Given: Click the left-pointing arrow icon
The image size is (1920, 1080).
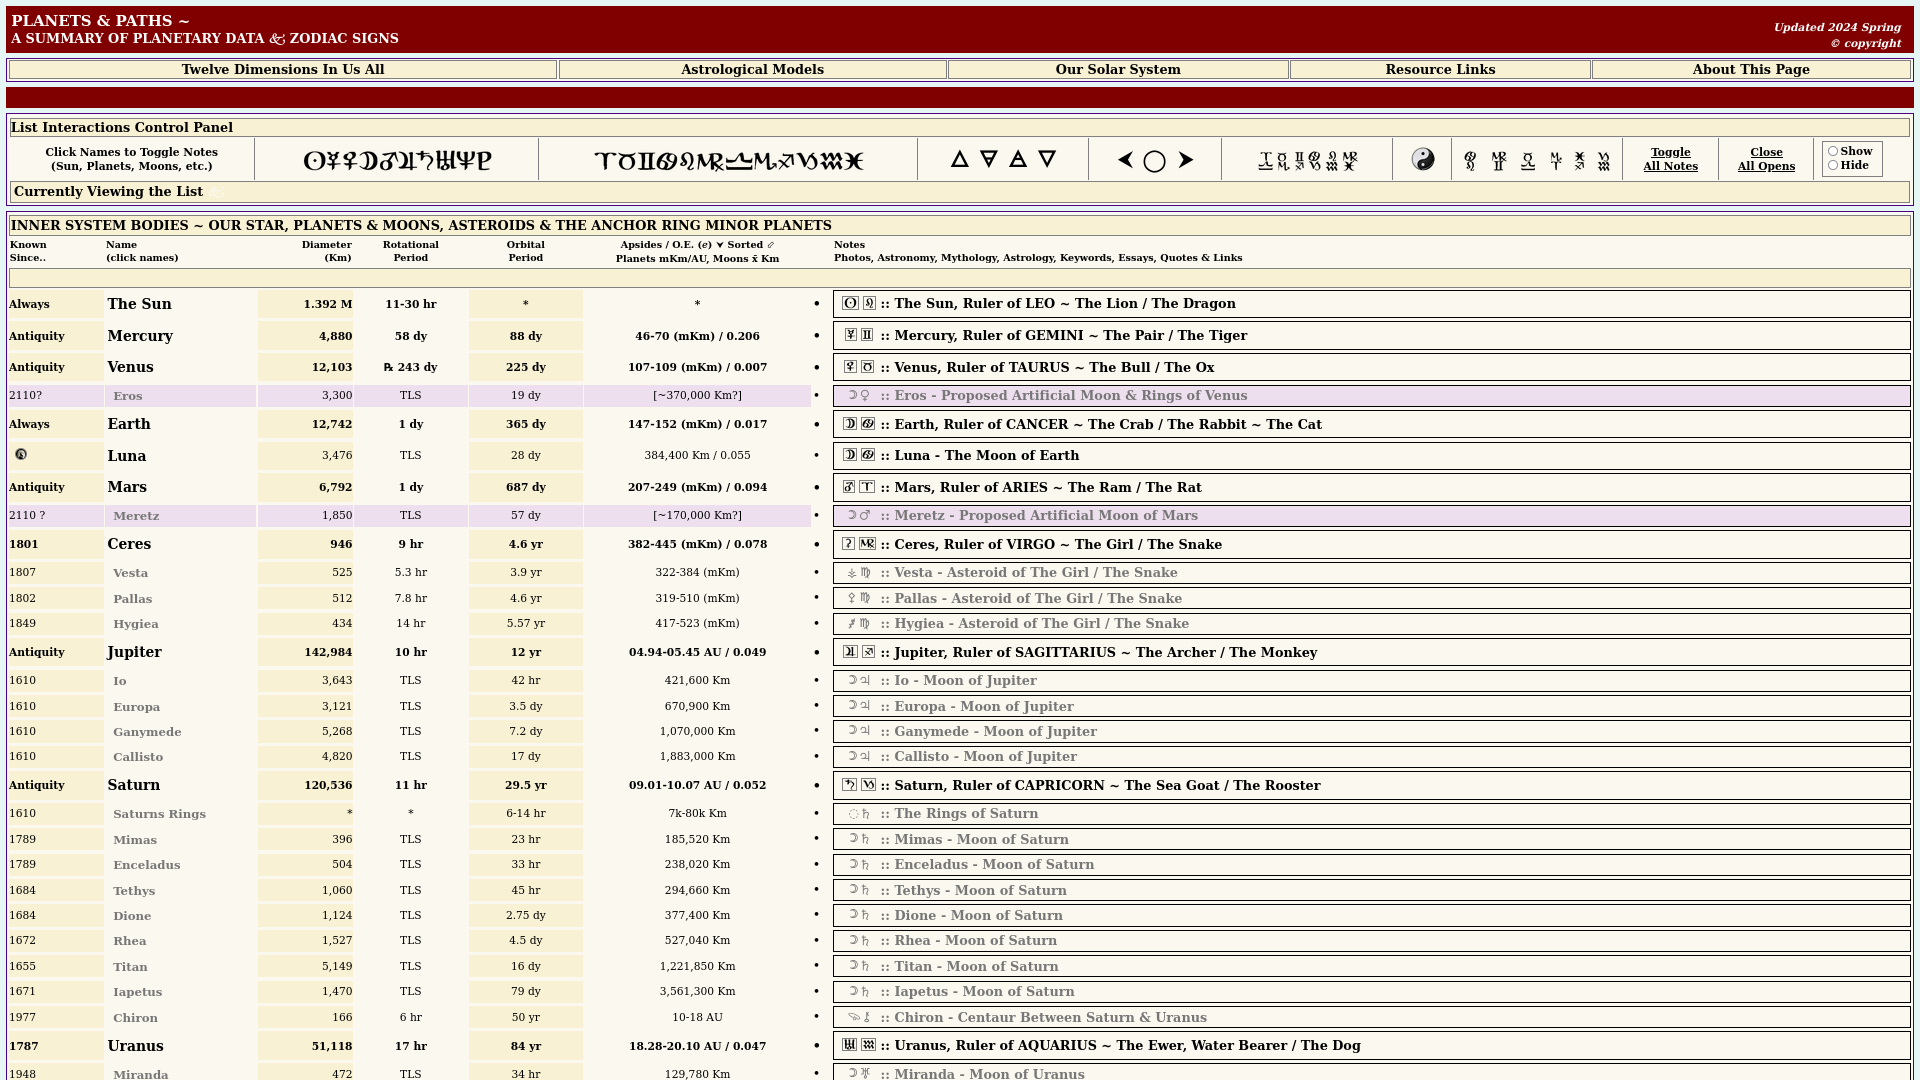Looking at the screenshot, I should [1125, 160].
